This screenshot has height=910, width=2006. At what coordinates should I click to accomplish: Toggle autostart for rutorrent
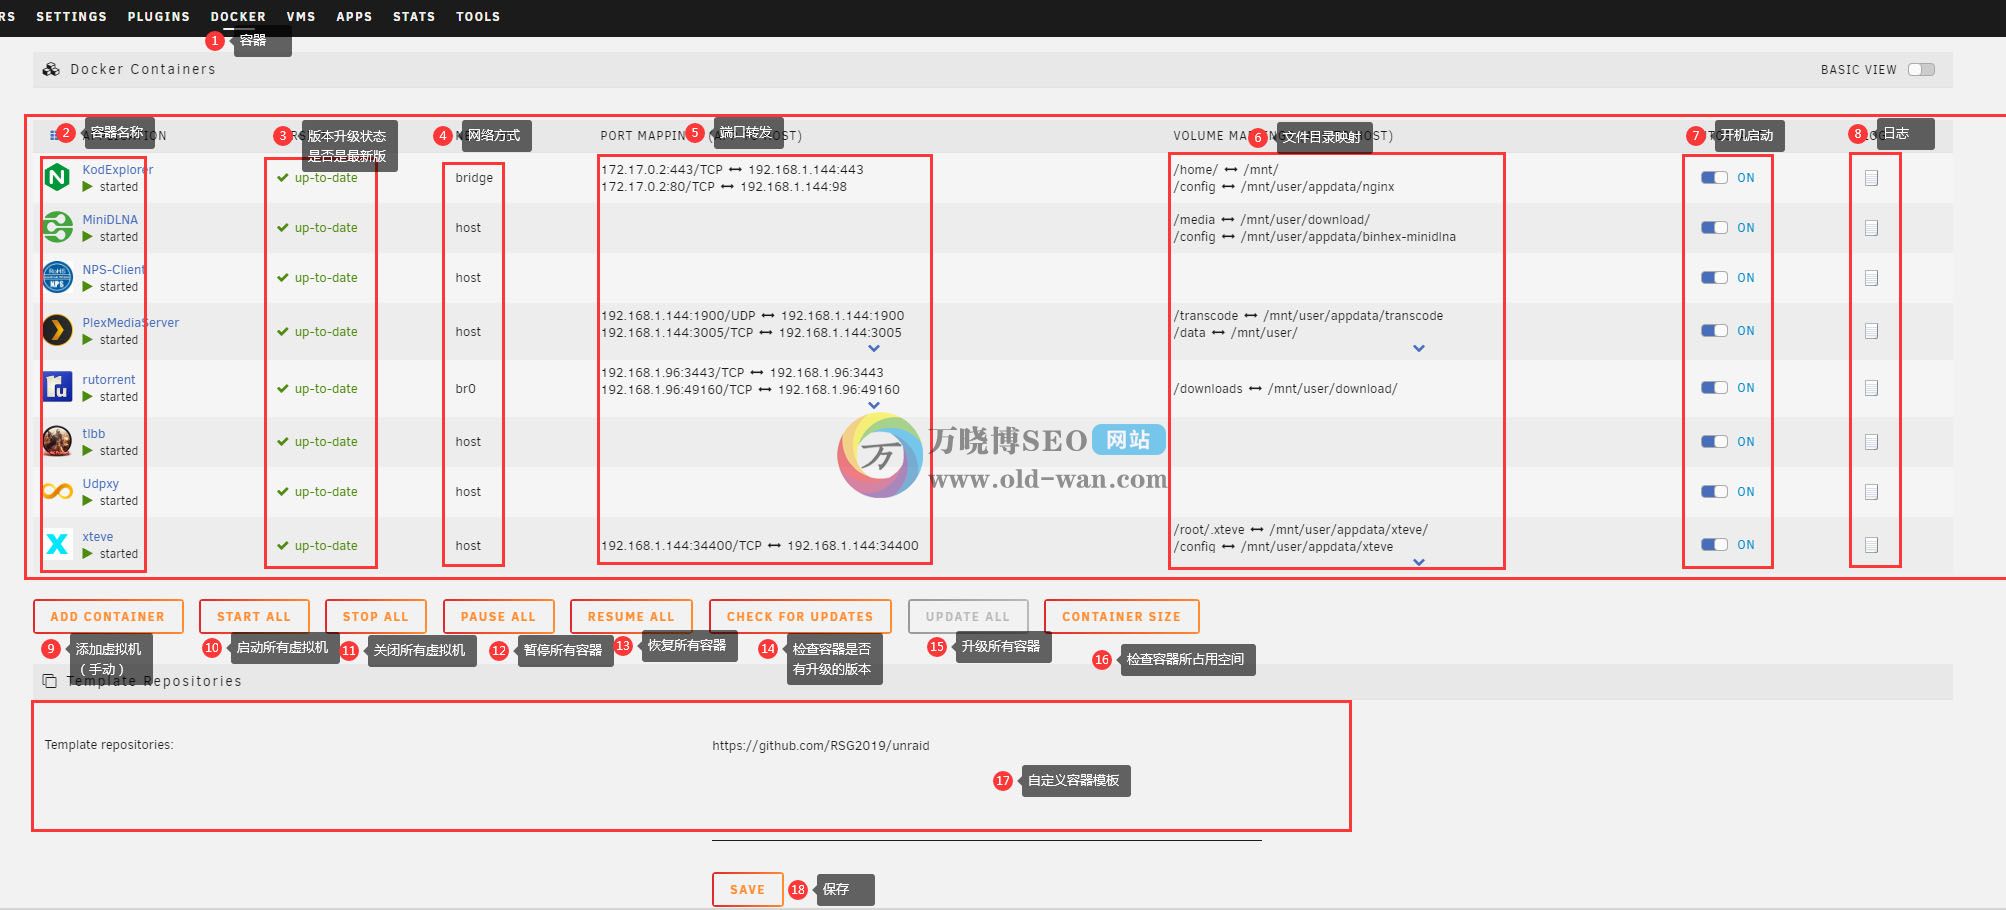(x=1714, y=388)
